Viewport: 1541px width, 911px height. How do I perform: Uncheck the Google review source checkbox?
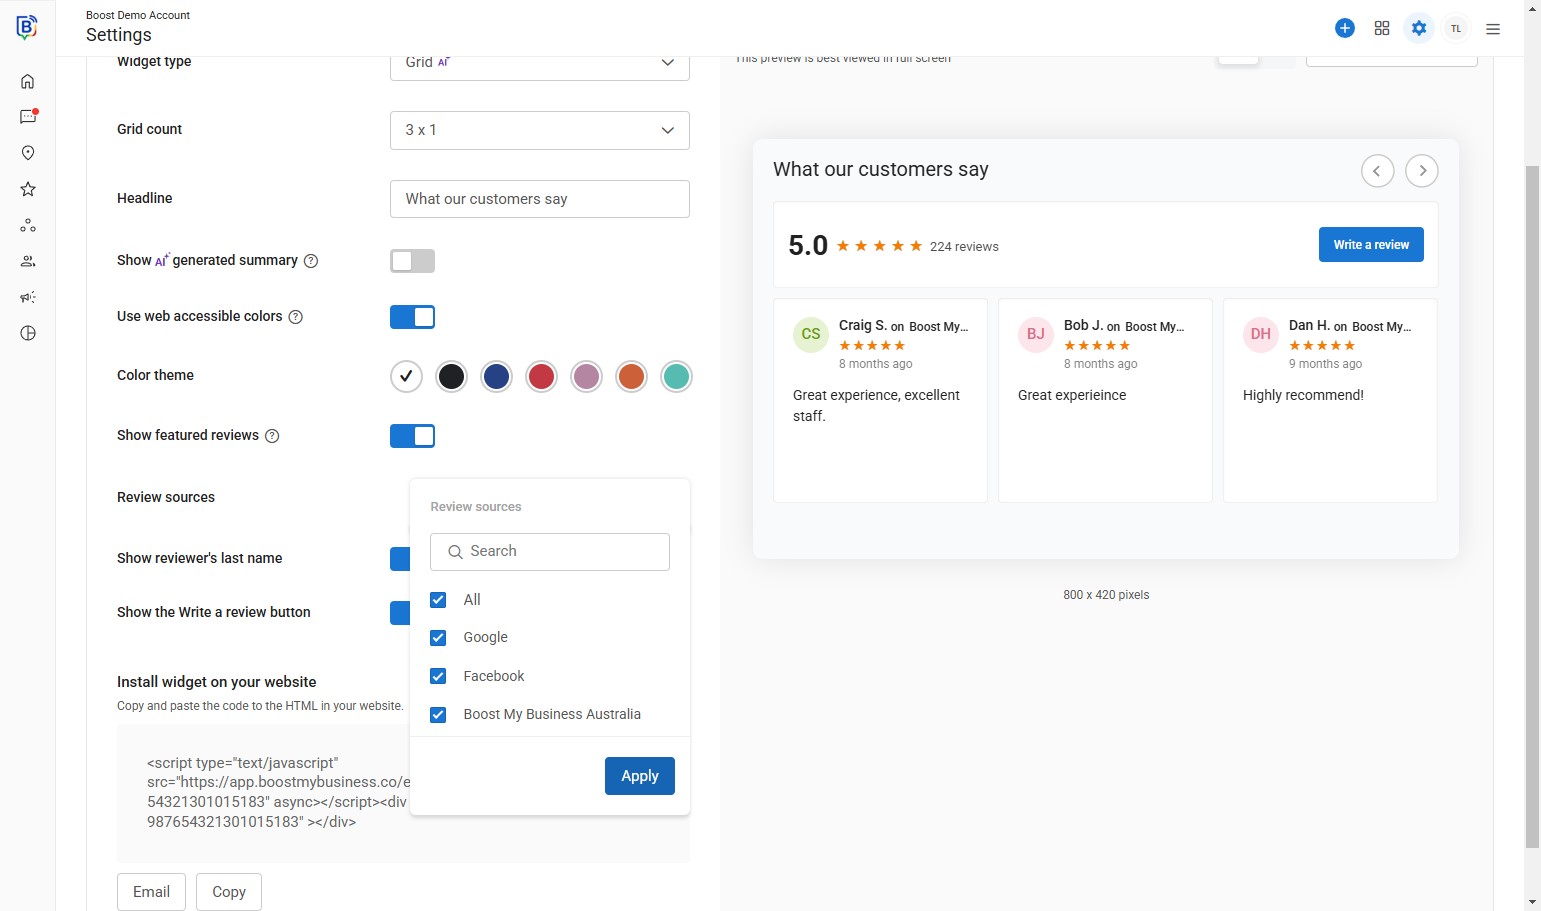coord(438,638)
